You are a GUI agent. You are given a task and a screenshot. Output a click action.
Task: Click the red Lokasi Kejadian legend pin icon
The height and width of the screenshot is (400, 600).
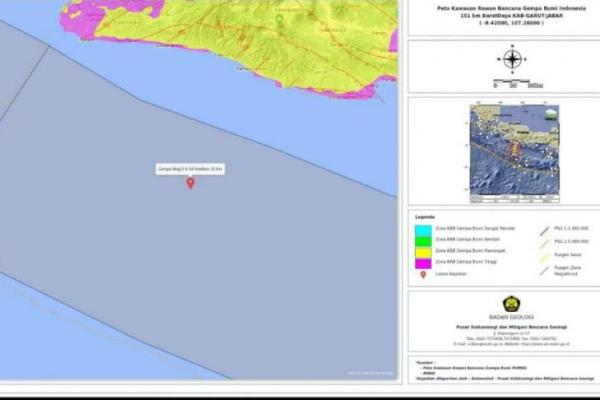(423, 274)
